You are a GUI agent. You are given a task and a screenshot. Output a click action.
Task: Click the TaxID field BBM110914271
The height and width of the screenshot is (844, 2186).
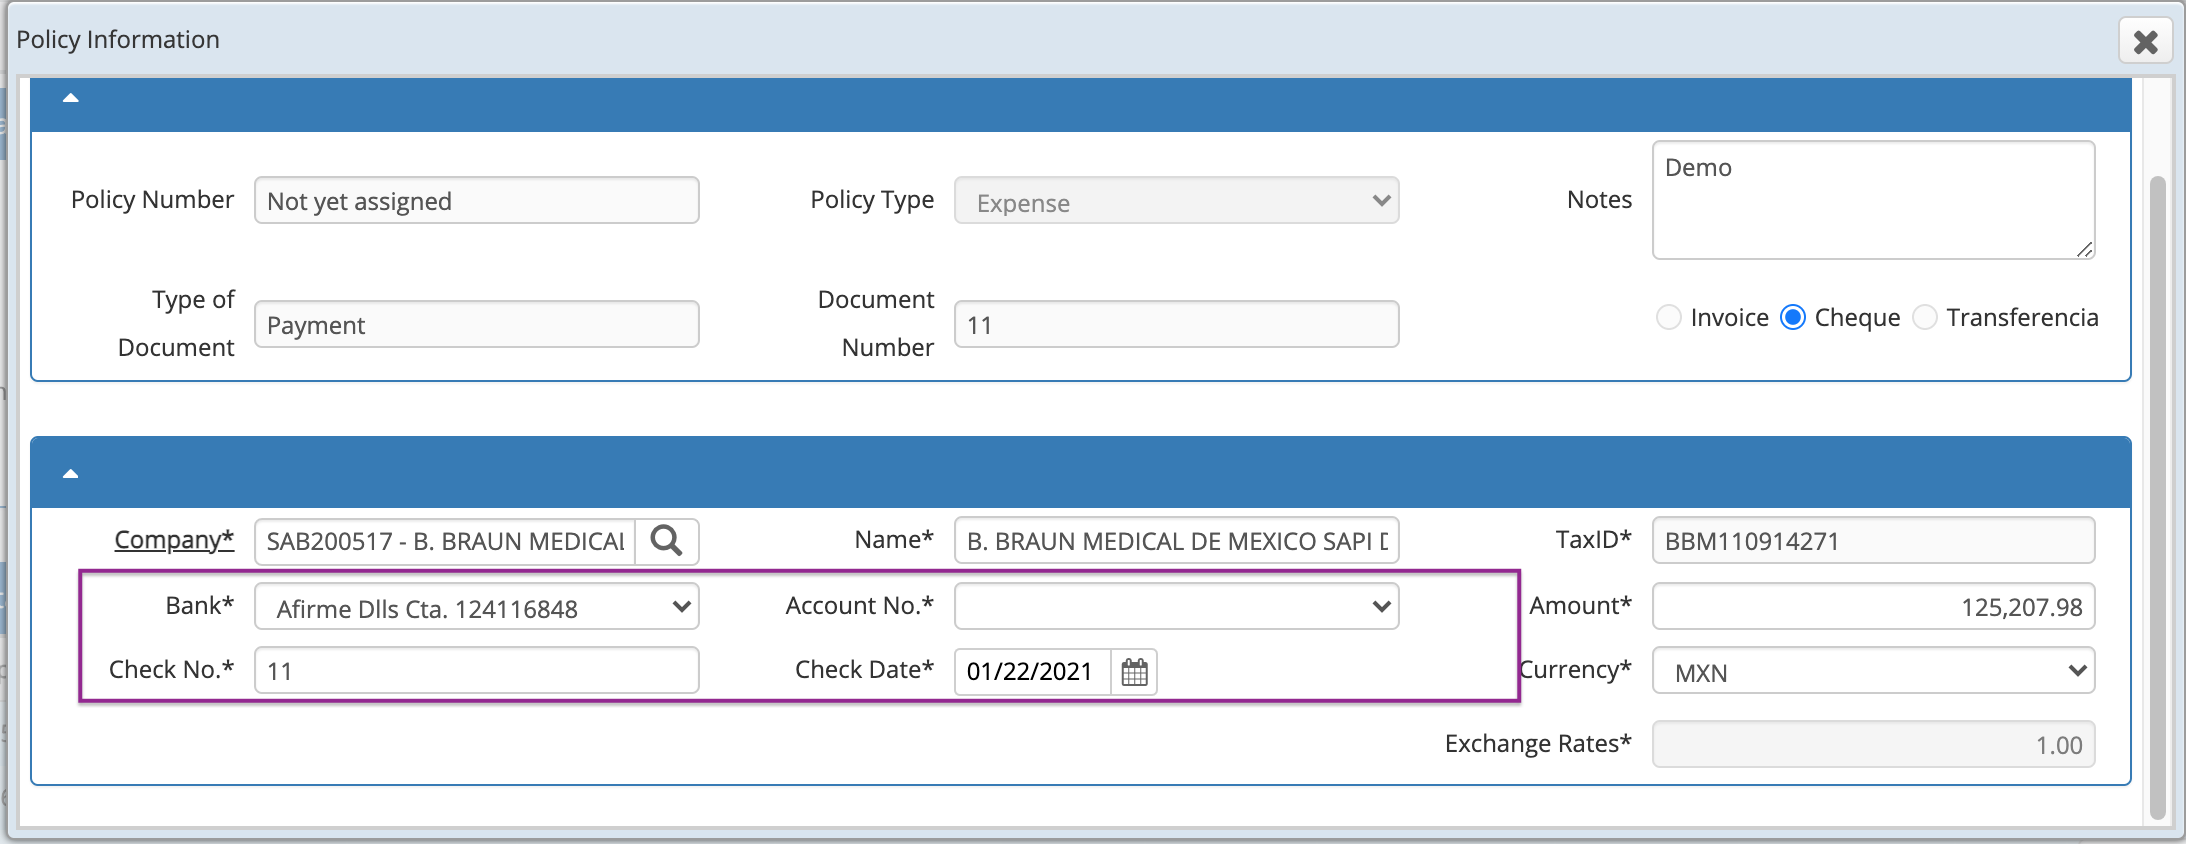tap(1873, 540)
